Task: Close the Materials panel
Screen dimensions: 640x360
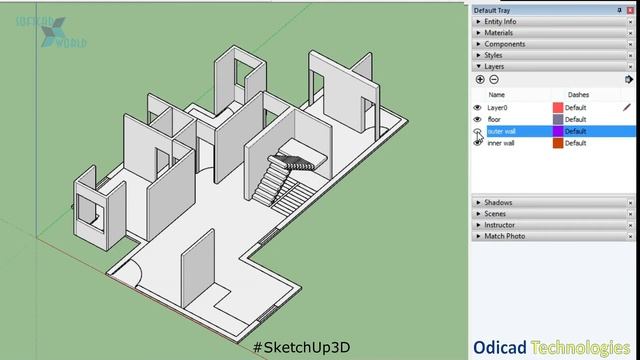Action: coord(630,33)
